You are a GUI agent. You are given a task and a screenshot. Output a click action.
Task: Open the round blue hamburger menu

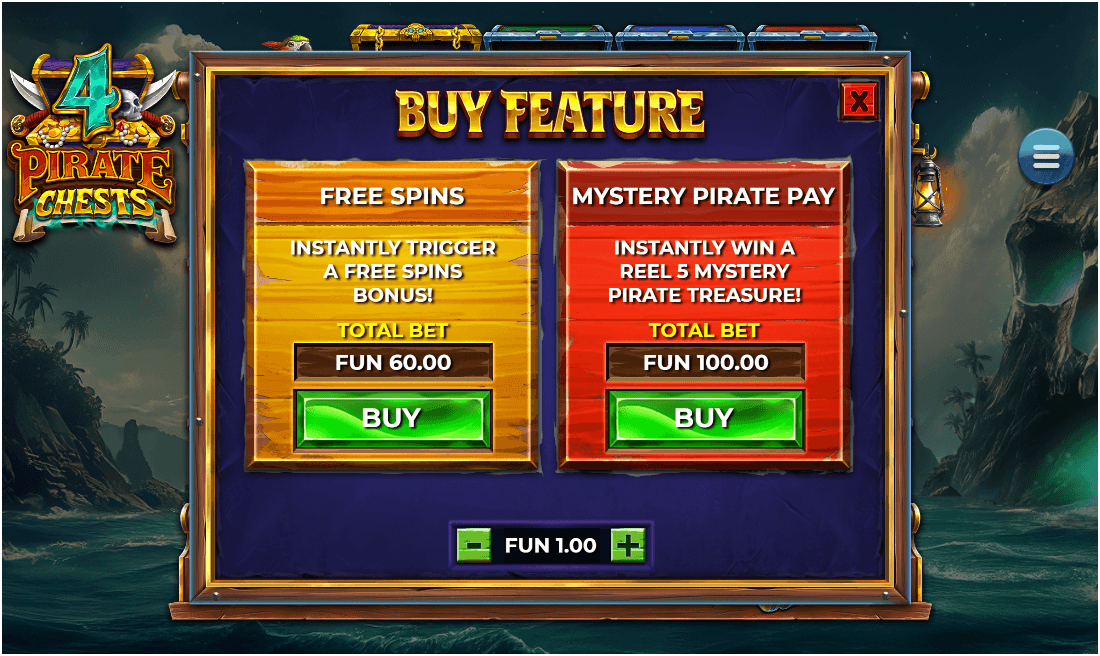(x=1045, y=156)
